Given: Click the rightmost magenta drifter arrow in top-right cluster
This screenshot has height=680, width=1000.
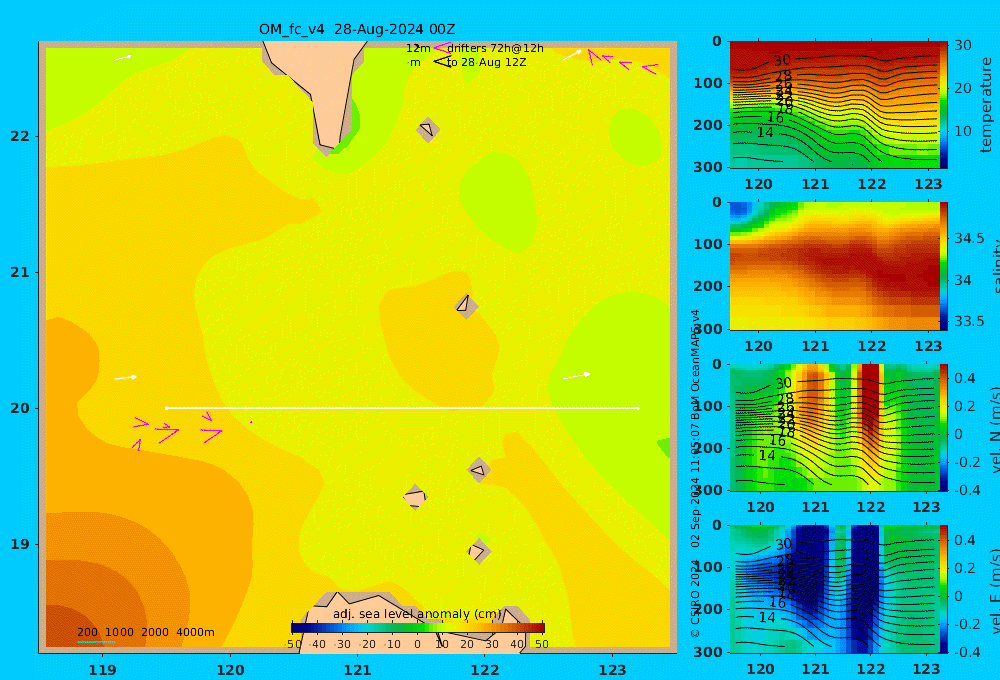Looking at the screenshot, I should tap(650, 68).
